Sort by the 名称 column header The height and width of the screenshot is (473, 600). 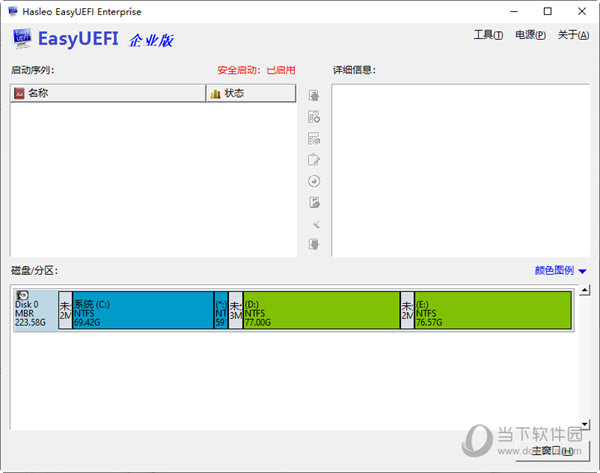pos(108,93)
